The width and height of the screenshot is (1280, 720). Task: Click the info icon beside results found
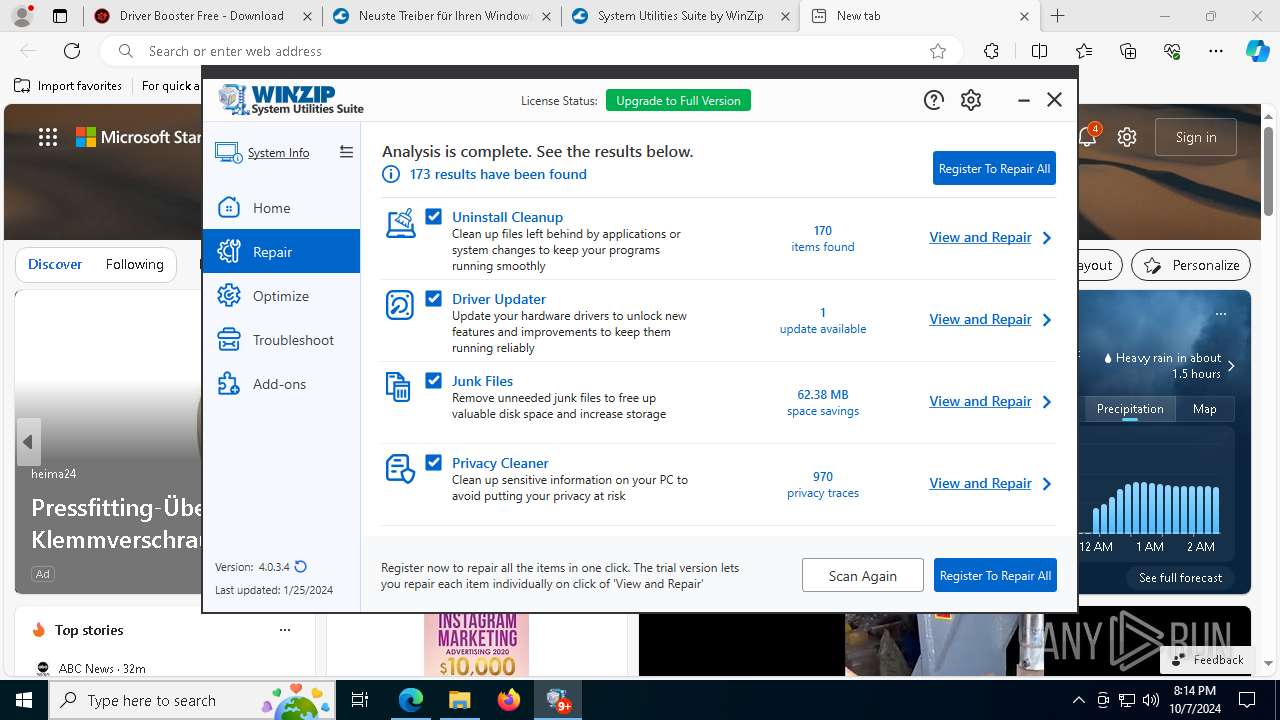[391, 174]
